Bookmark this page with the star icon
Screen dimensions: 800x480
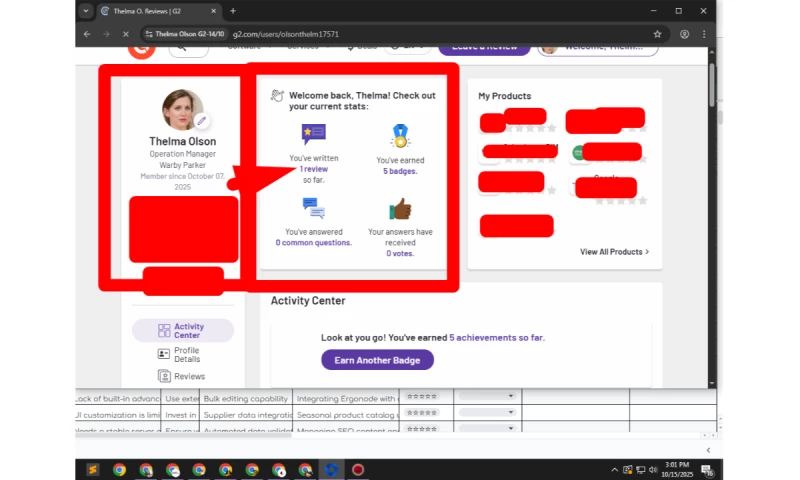click(x=657, y=33)
